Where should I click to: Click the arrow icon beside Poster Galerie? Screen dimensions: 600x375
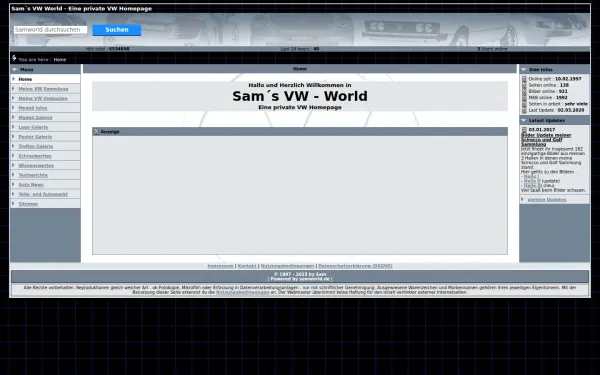13,136
